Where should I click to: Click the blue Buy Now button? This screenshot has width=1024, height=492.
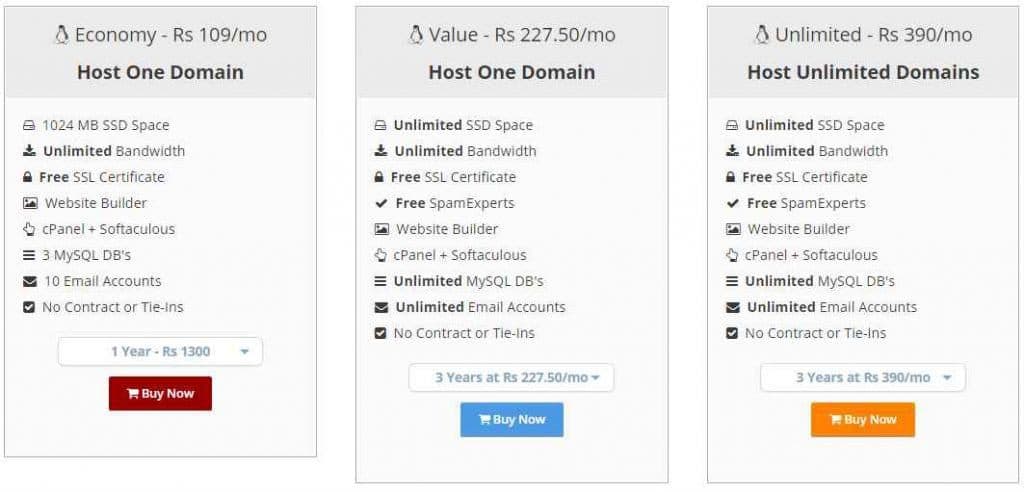coord(511,419)
